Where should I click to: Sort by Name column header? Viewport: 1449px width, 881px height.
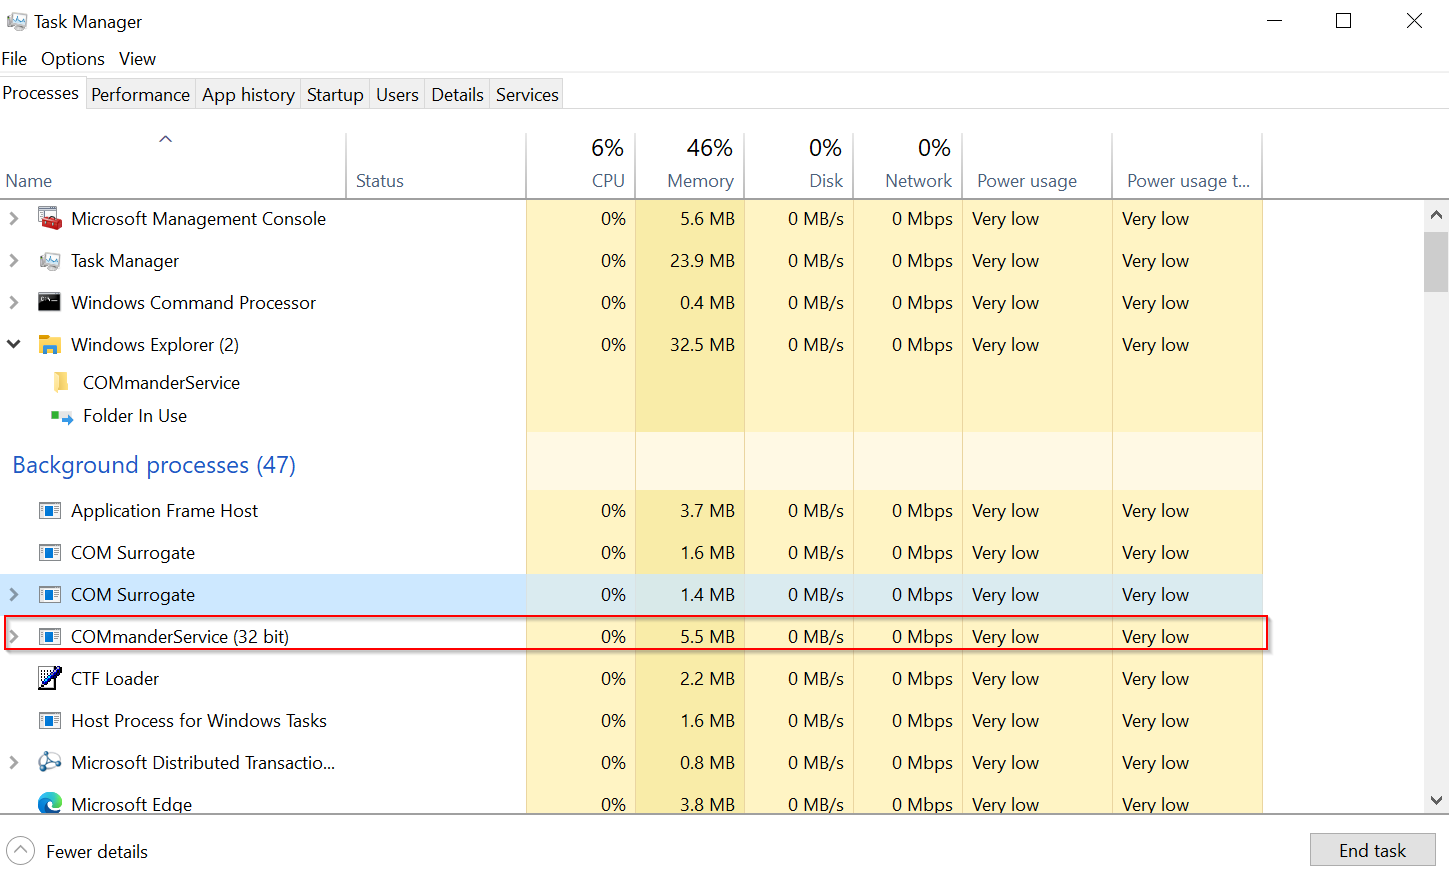pyautogui.click(x=173, y=165)
